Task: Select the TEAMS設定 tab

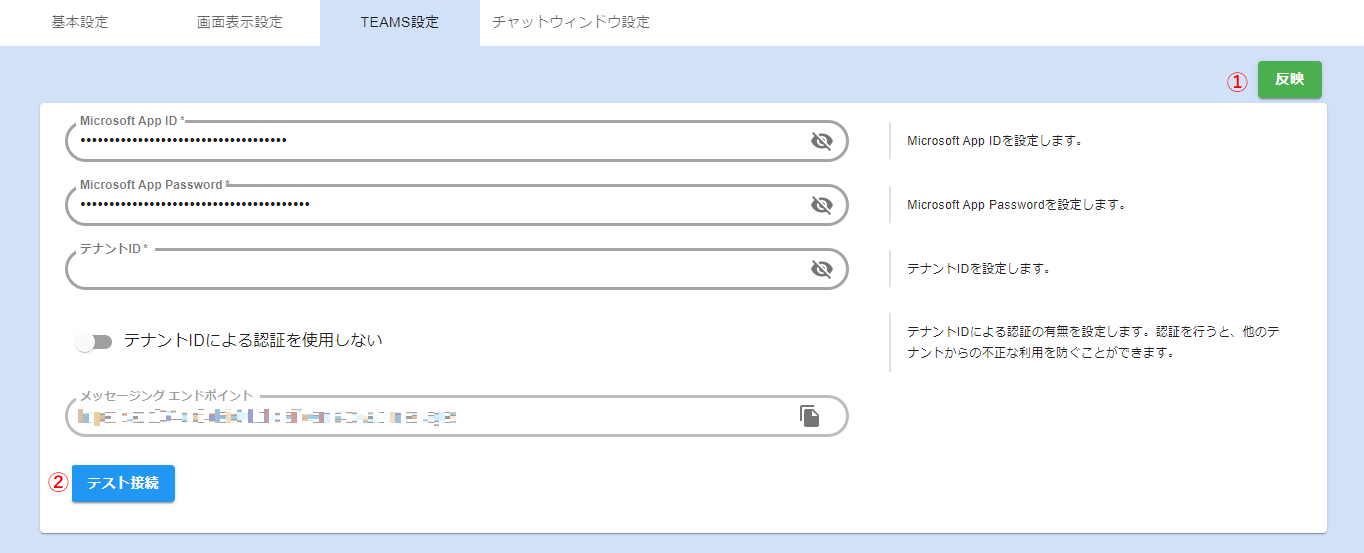Action: coord(400,22)
